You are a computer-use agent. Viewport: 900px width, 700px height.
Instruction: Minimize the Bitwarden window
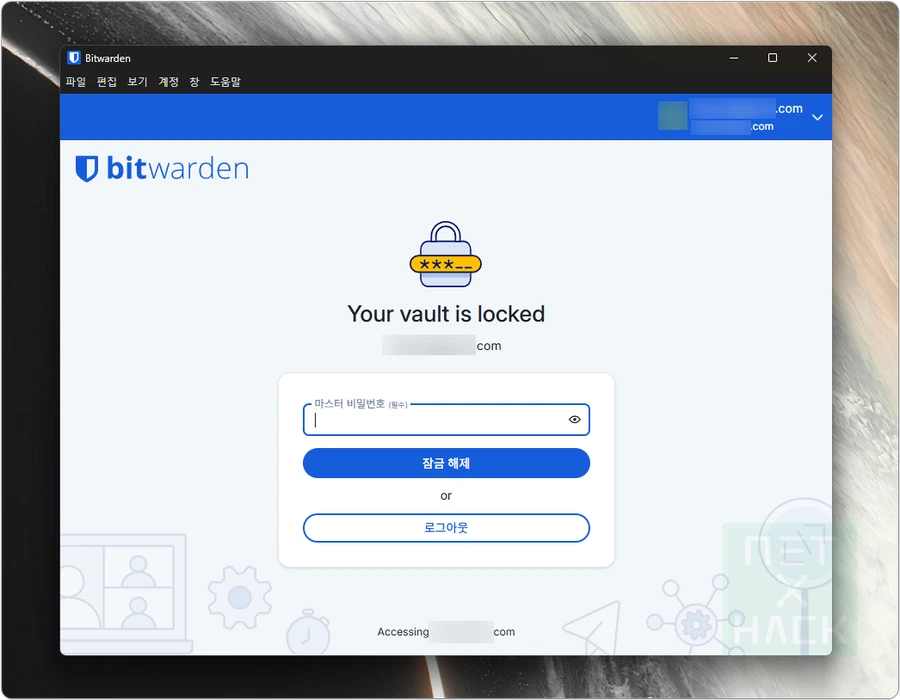734,58
